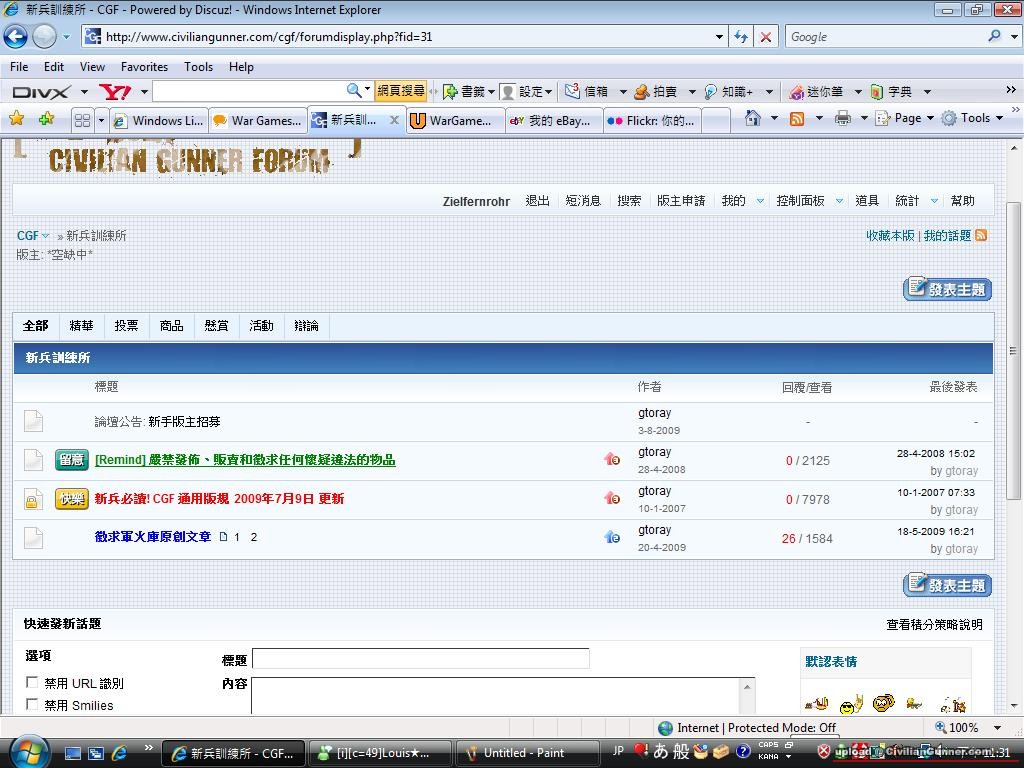Click the top 發表主題 button
The image size is (1024, 768).
(x=947, y=289)
